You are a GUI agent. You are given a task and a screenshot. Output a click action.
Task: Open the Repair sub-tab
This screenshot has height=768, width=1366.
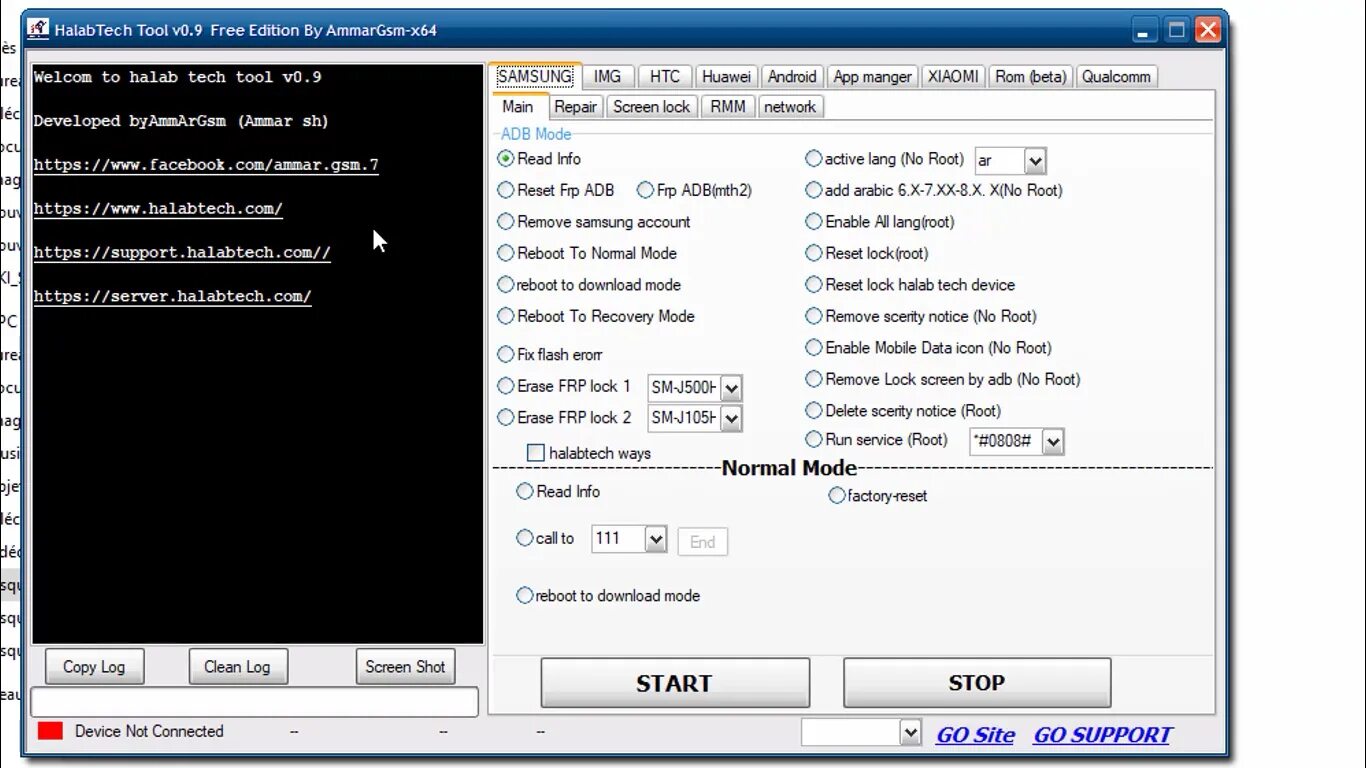pos(575,107)
